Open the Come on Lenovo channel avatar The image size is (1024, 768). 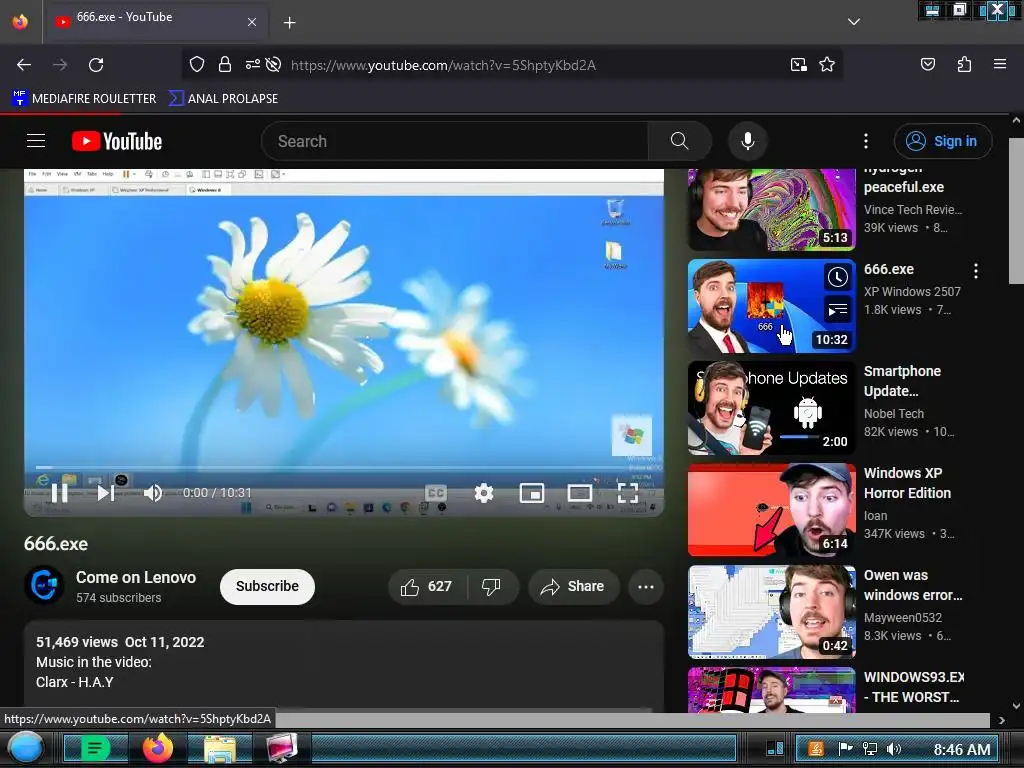[44, 585]
